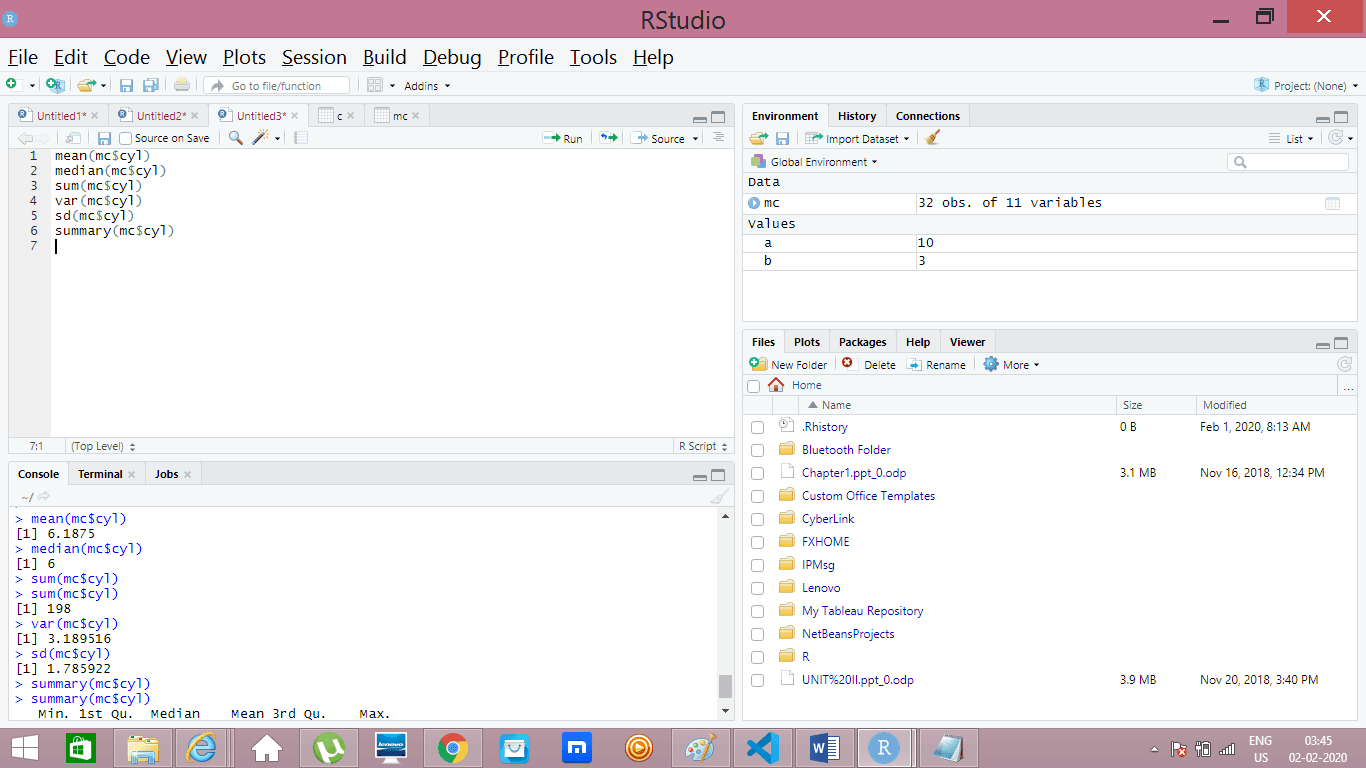
Task: Tick the checkbox for Chapter1.ppt_0.odp
Action: pos(757,473)
